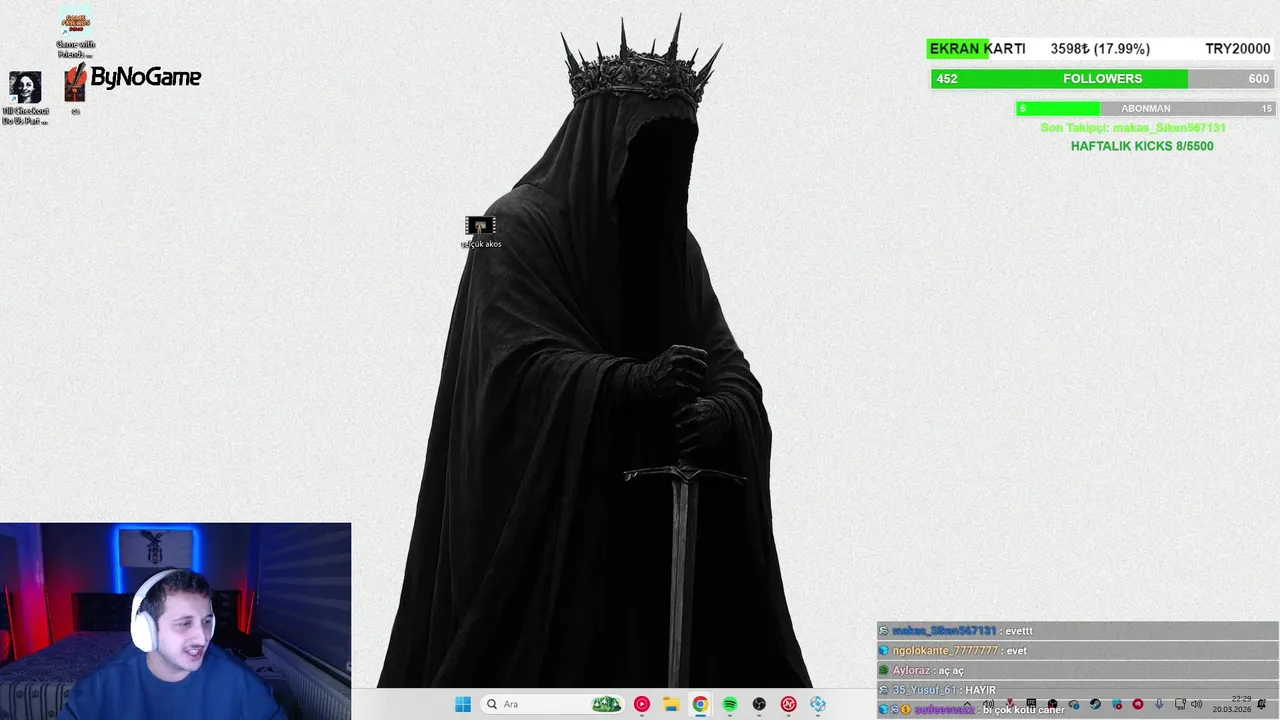Open Spotify from the taskbar

pos(730,704)
